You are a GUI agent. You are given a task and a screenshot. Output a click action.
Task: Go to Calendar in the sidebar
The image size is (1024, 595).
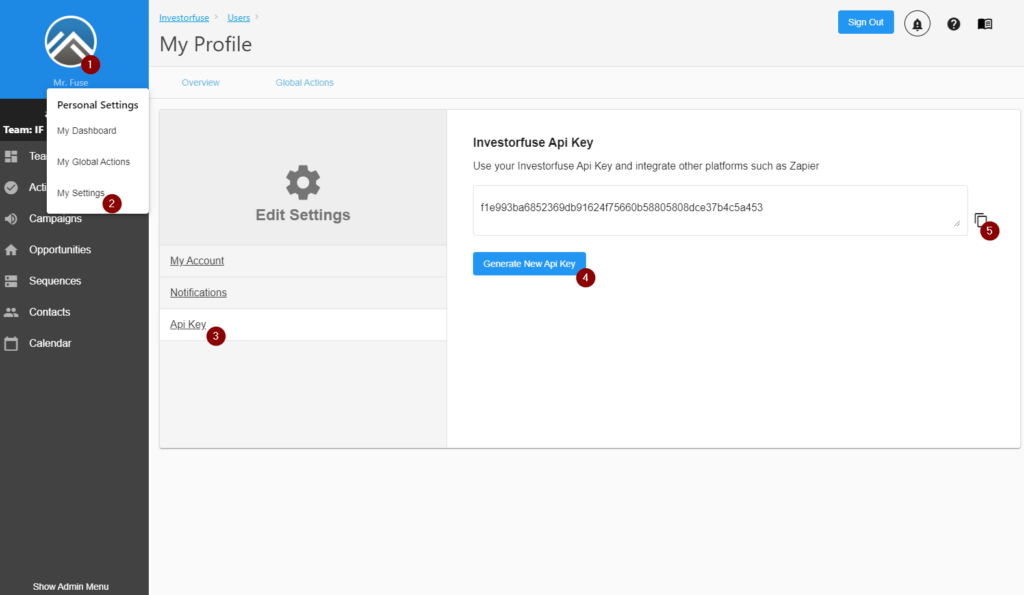pos(50,343)
